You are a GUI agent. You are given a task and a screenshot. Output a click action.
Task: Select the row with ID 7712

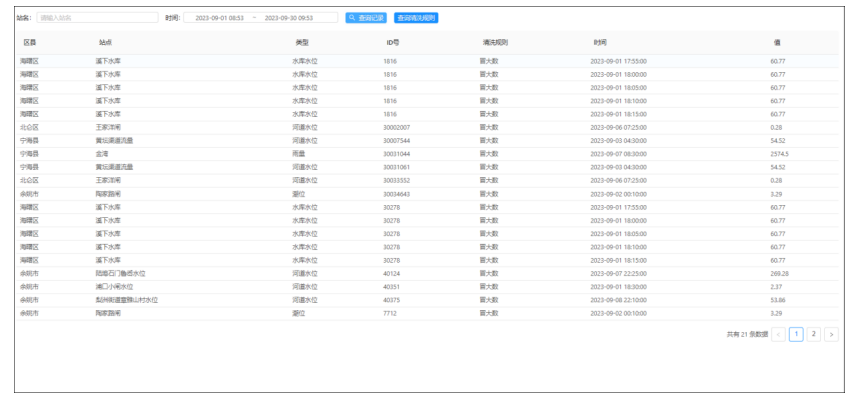point(428,313)
